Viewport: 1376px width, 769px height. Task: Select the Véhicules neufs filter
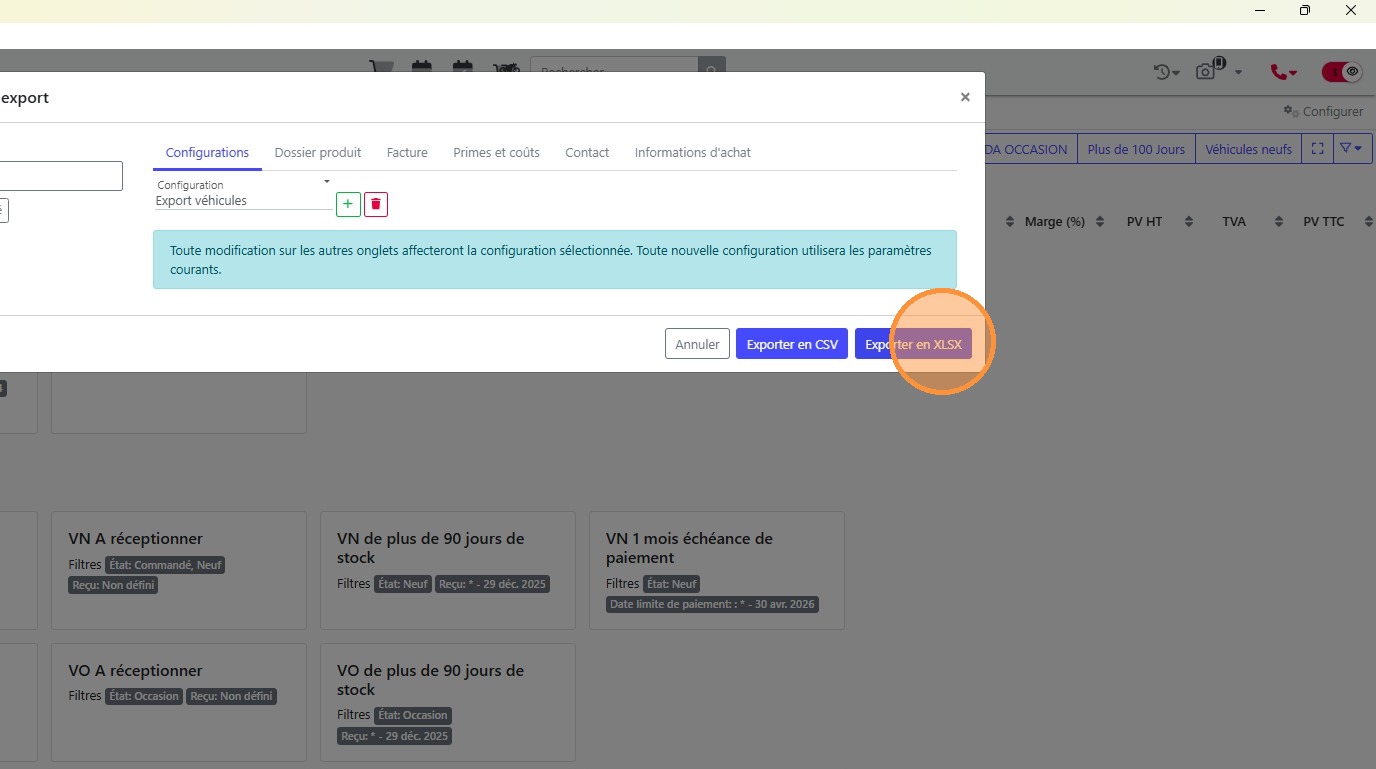point(1248,149)
